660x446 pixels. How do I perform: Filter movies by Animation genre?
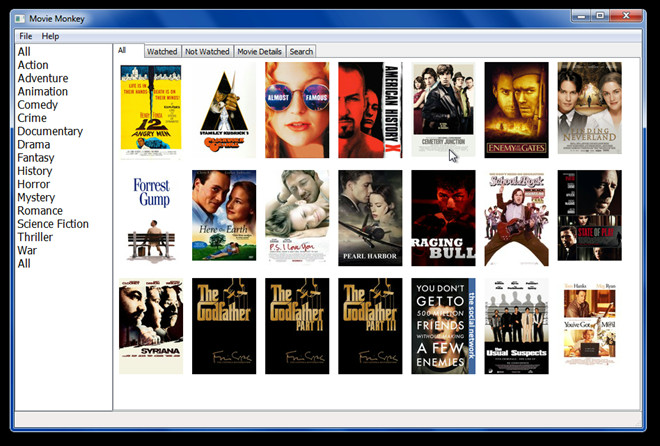coord(43,91)
